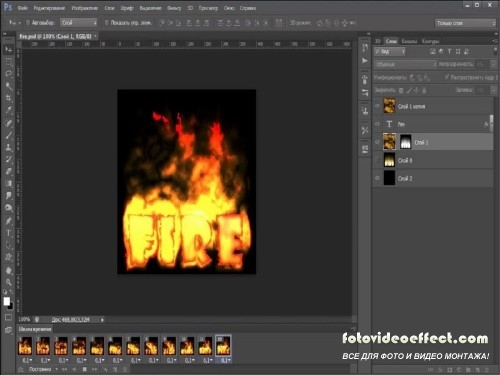Select the Eraser tool

coord(9,171)
